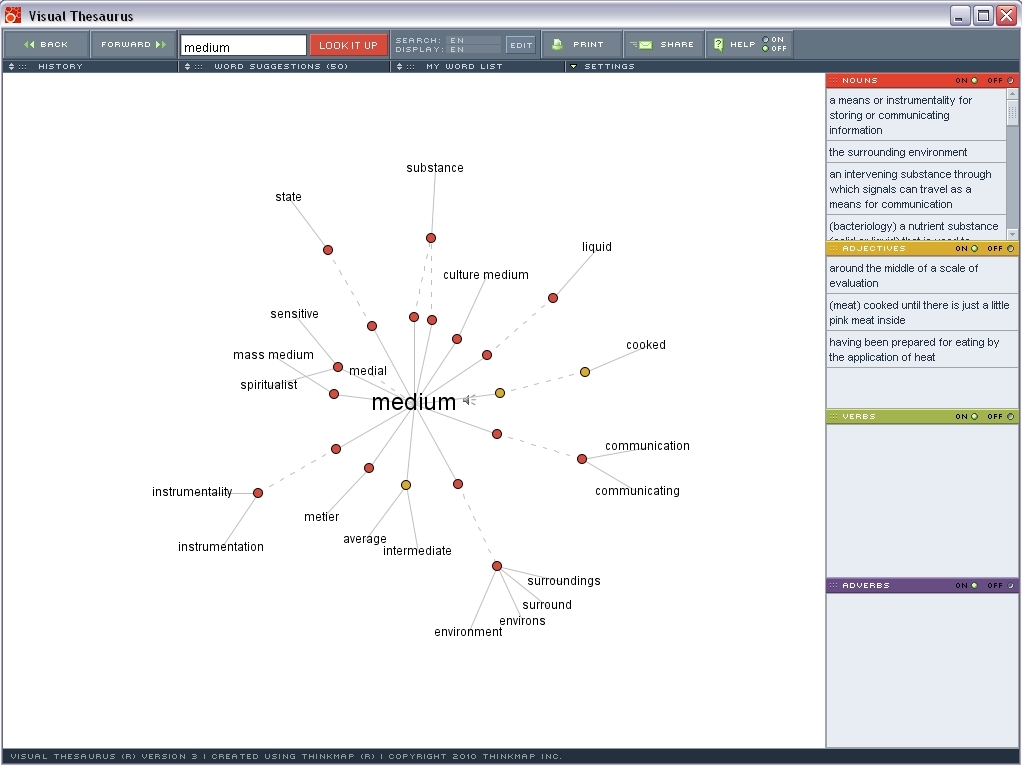Image resolution: width=1022 pixels, height=766 pixels.
Task: Select definition 'a means or instrumentality for storing'
Action: click(x=916, y=115)
